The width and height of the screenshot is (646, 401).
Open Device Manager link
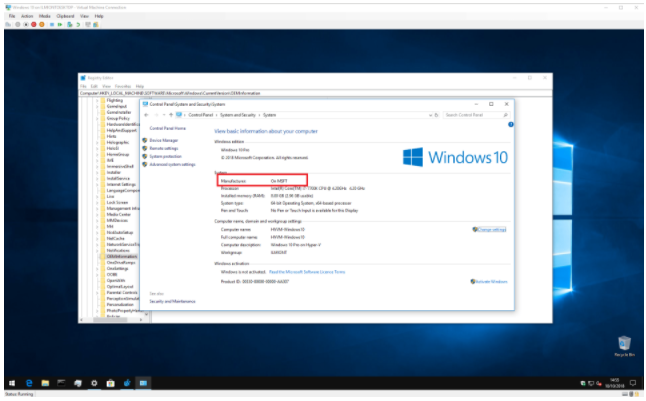point(164,140)
